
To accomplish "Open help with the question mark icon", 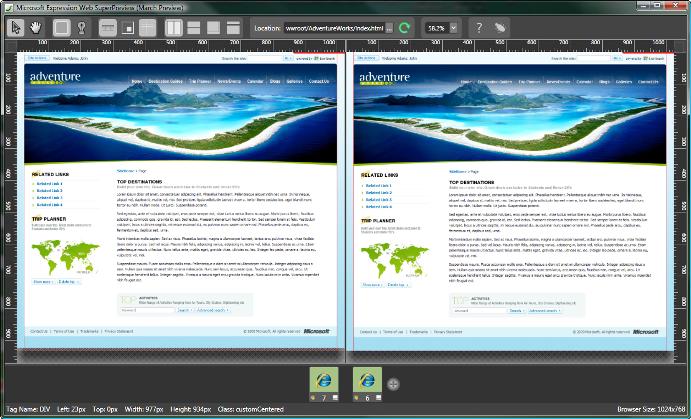I will [x=479, y=28].
